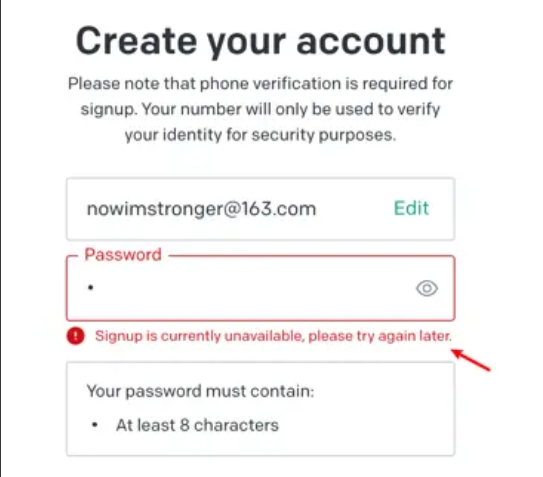Click the floating Password field label
This screenshot has width=543, height=477.
coord(123,255)
